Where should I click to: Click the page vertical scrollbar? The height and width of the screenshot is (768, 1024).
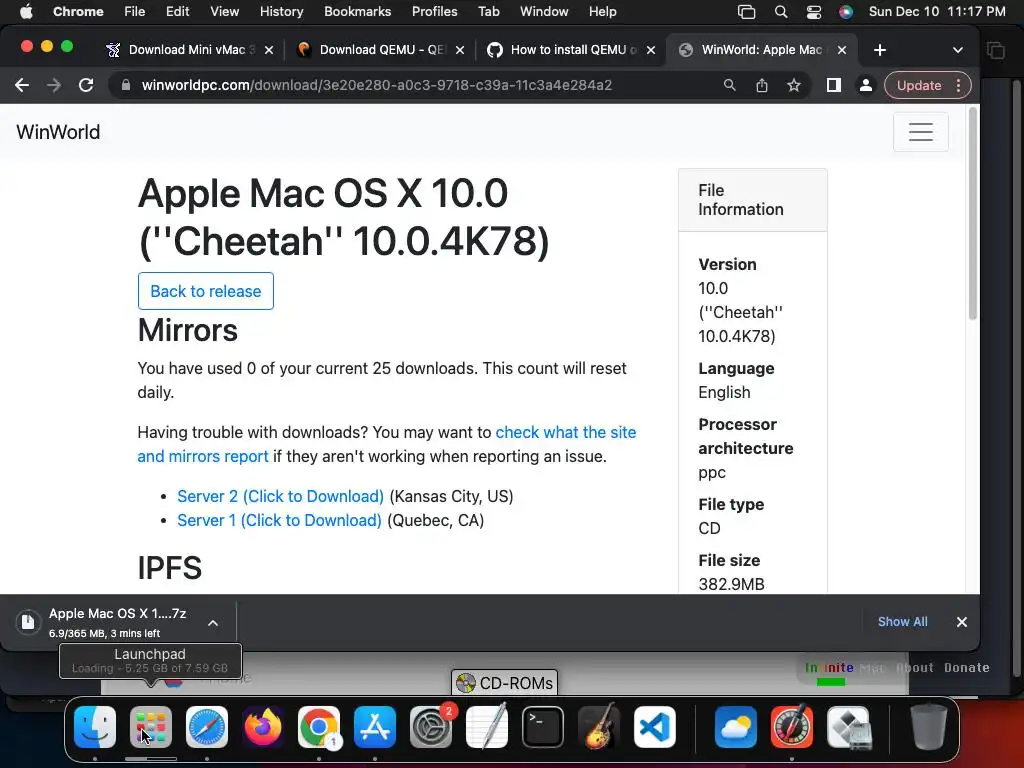pyautogui.click(x=973, y=216)
